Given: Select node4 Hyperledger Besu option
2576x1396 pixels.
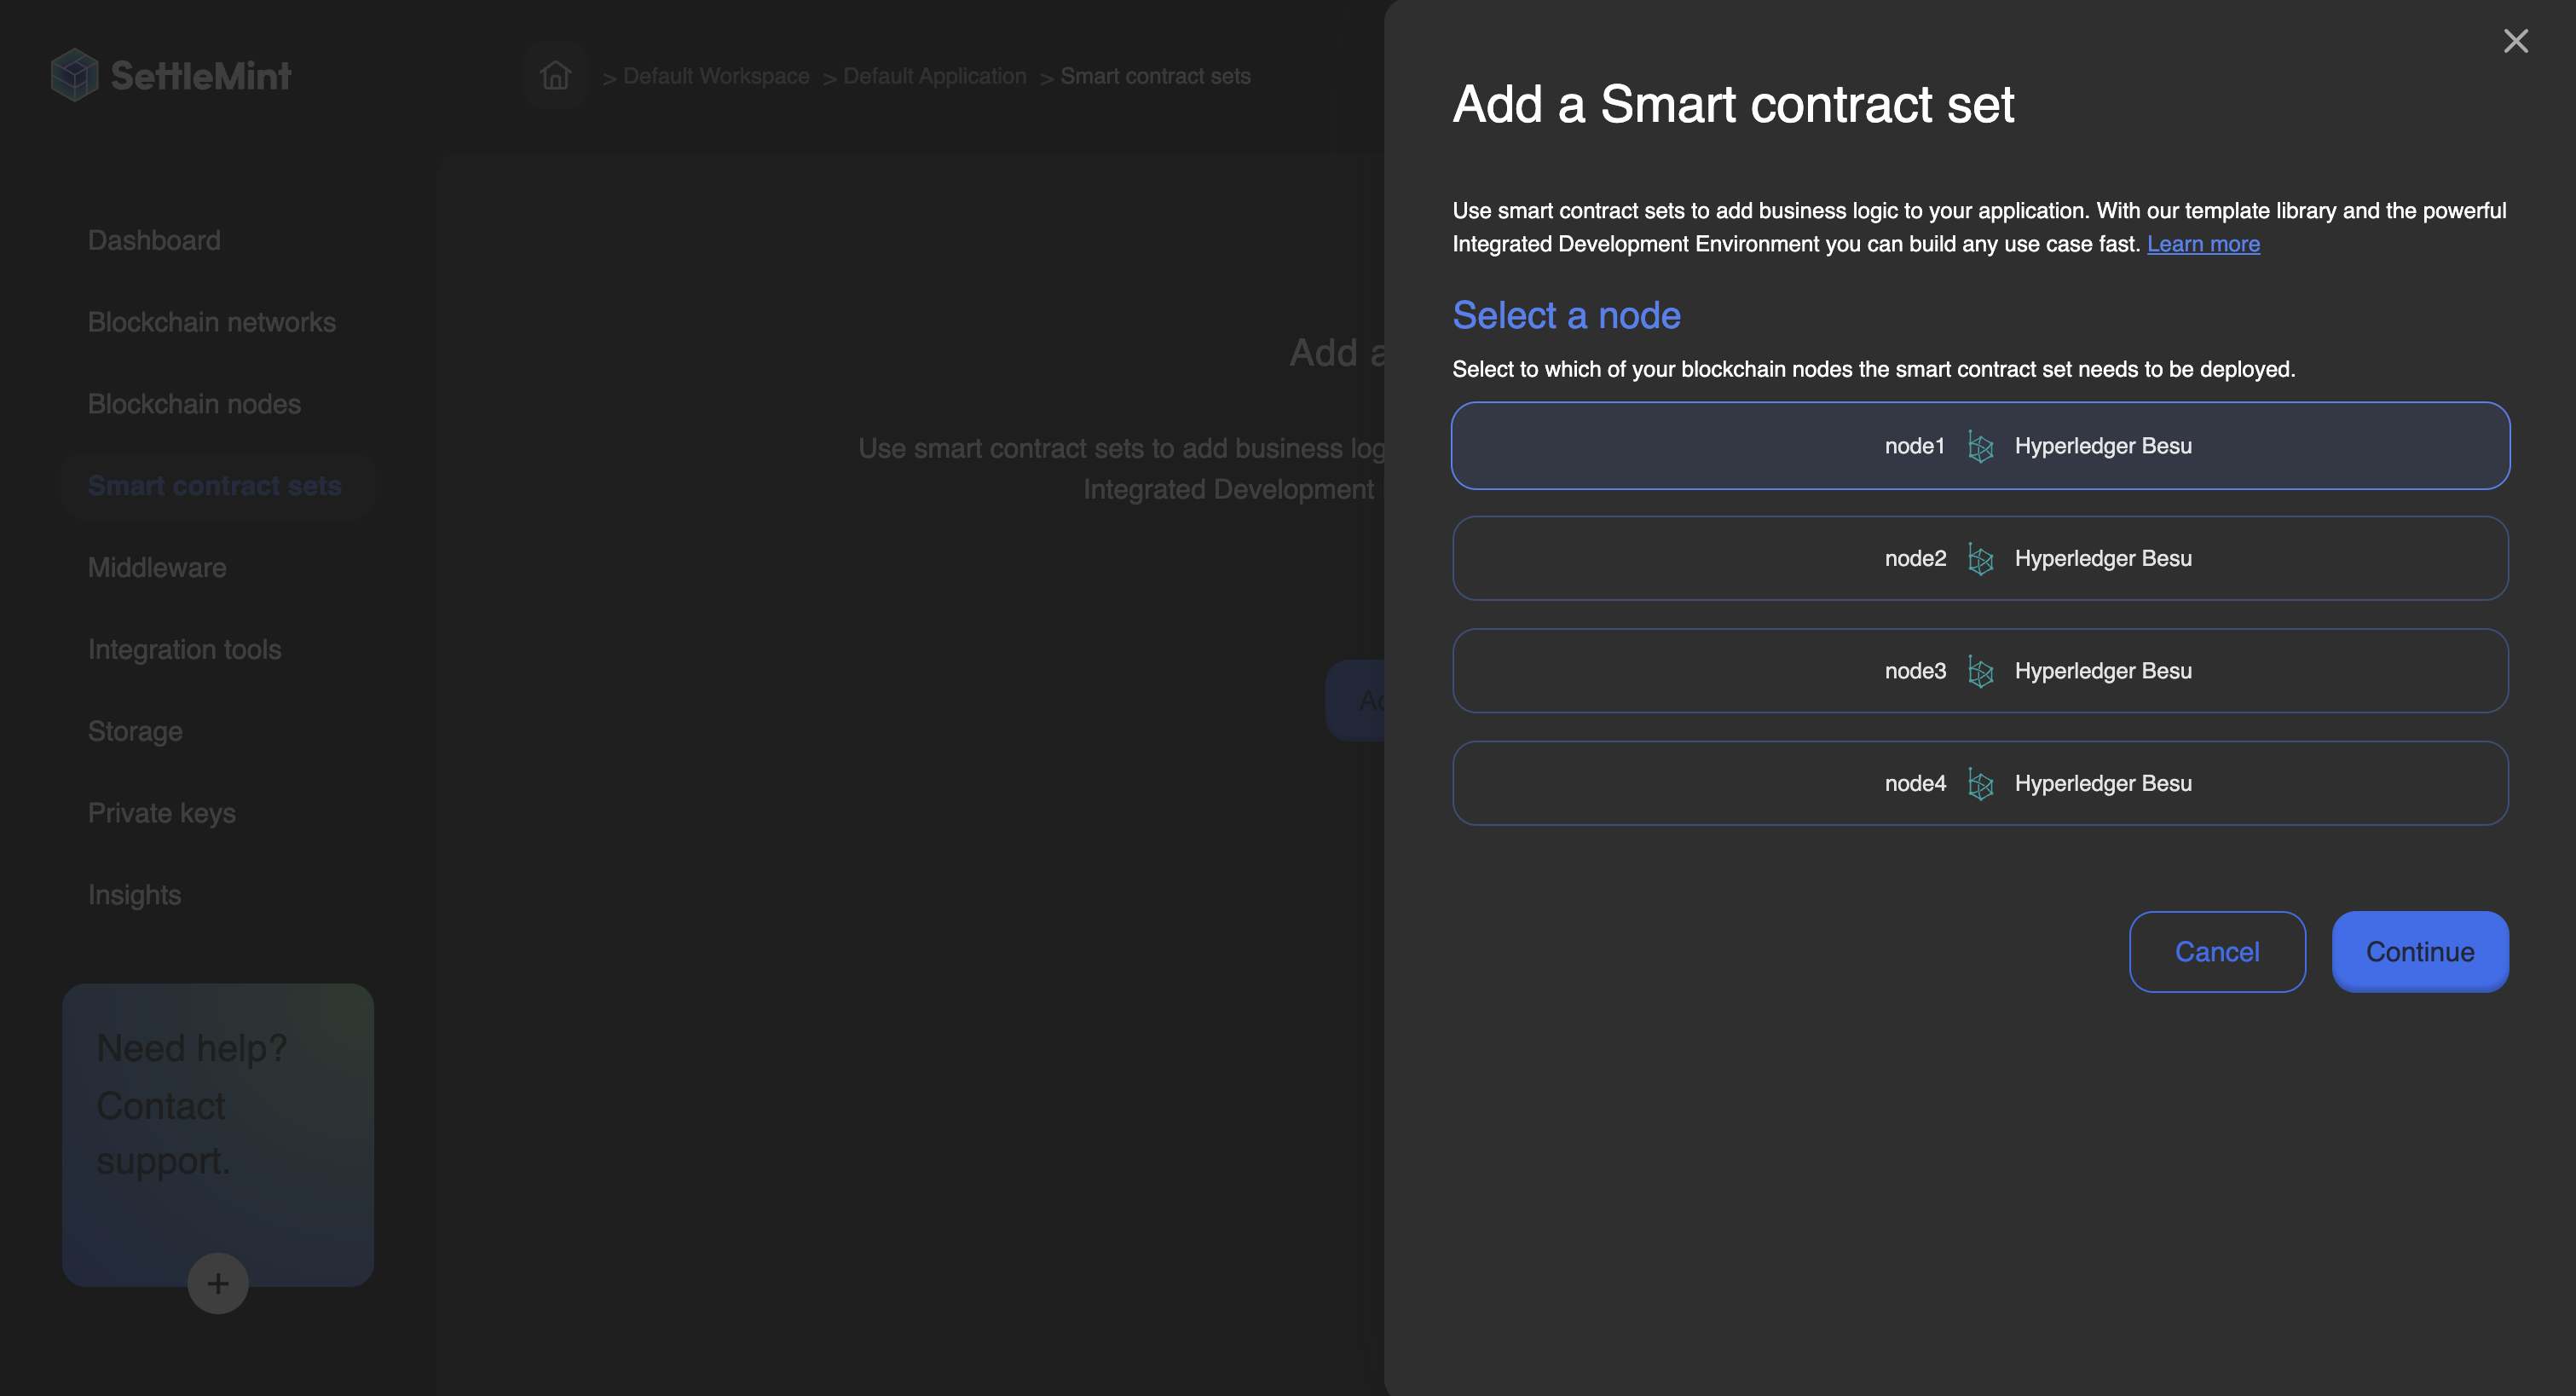Looking at the screenshot, I should 1979,782.
